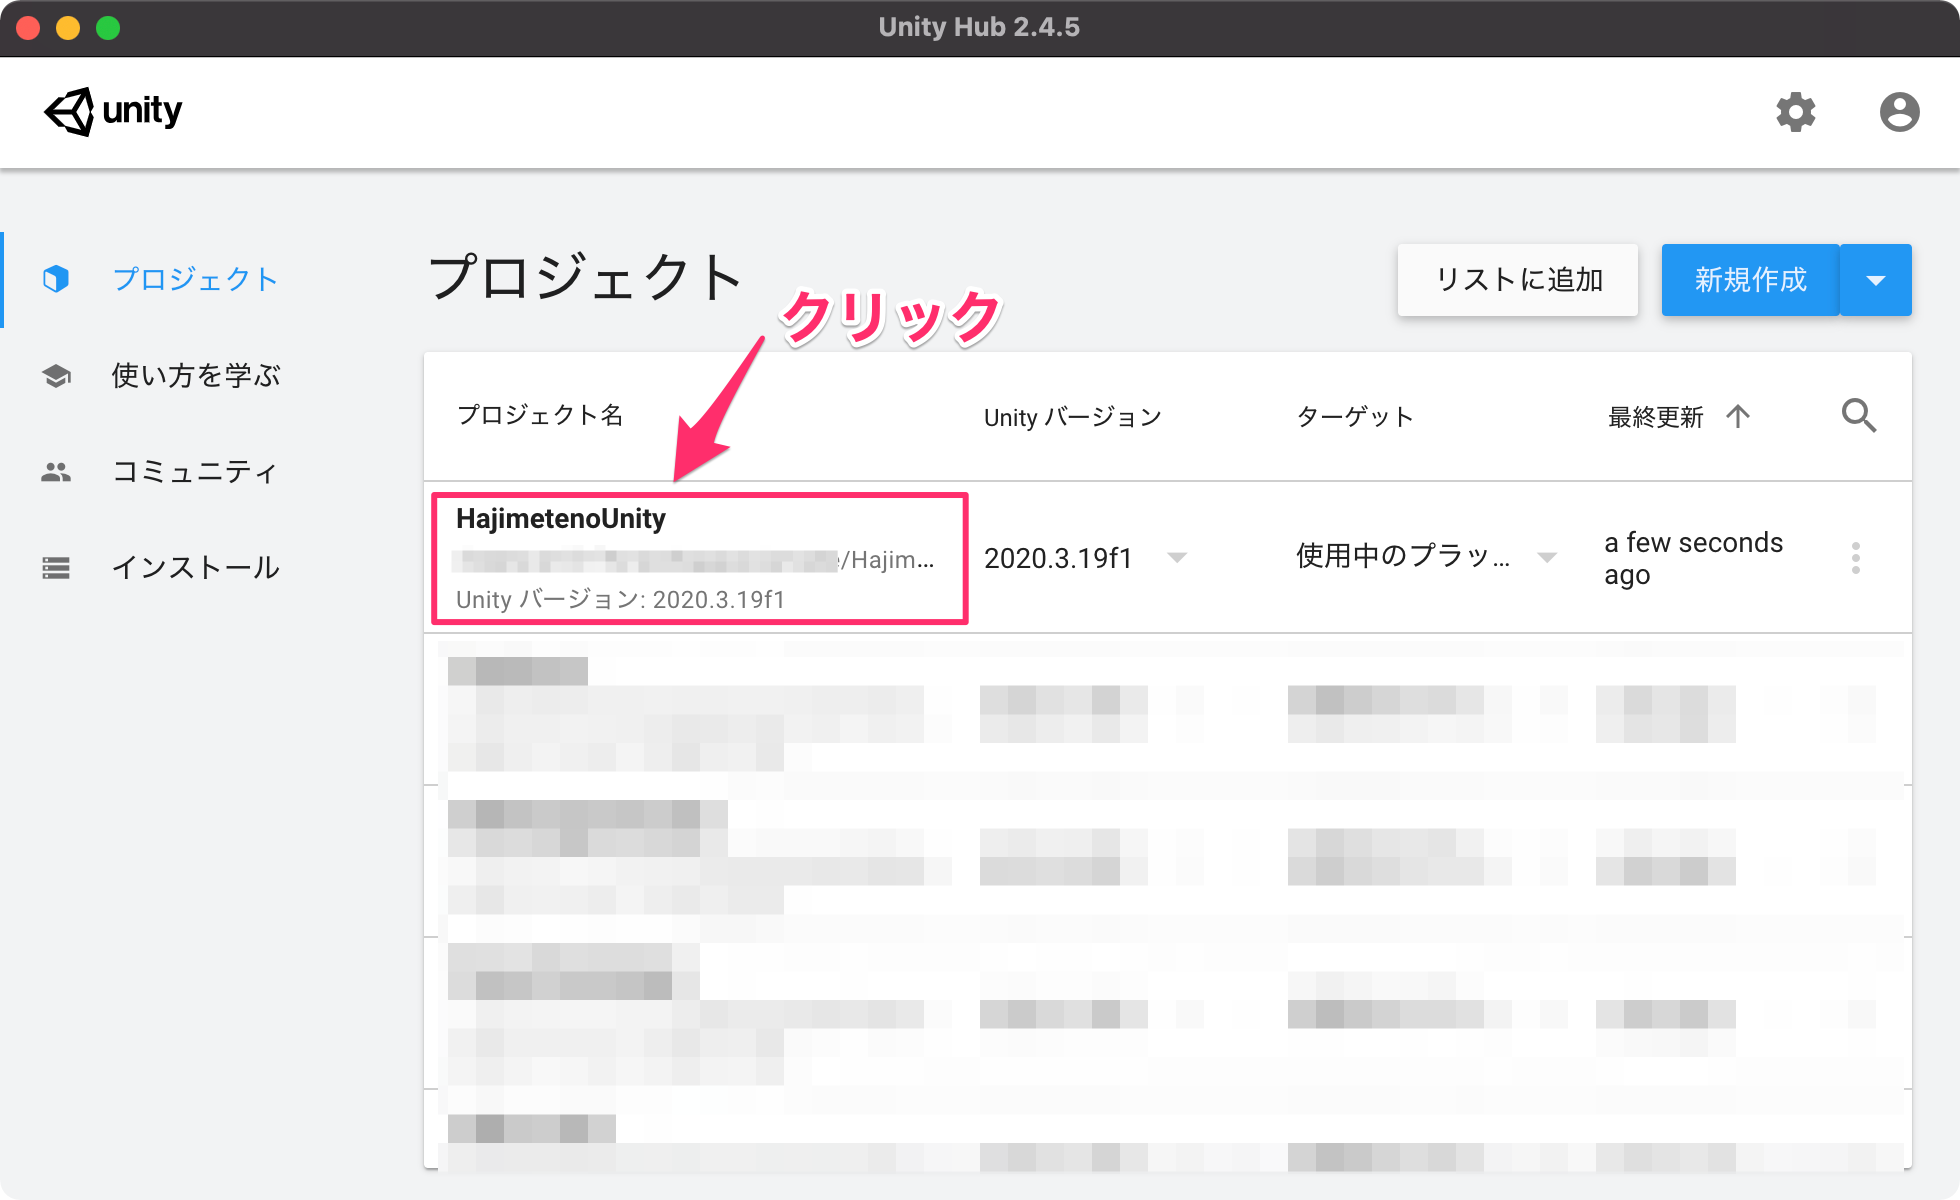Screen dimensions: 1960x1200
Task: Maximize the Unity Hub window
Action: click(108, 28)
